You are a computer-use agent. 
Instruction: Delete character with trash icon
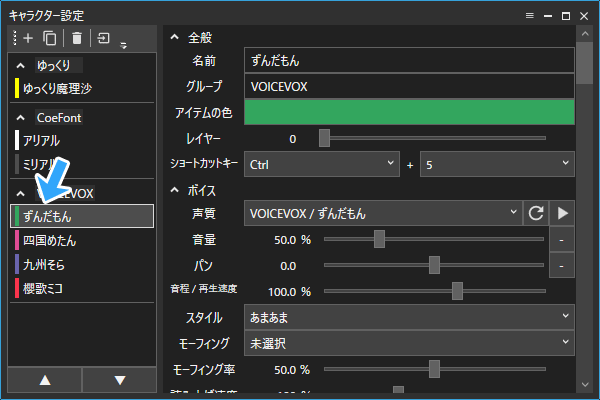(77, 38)
